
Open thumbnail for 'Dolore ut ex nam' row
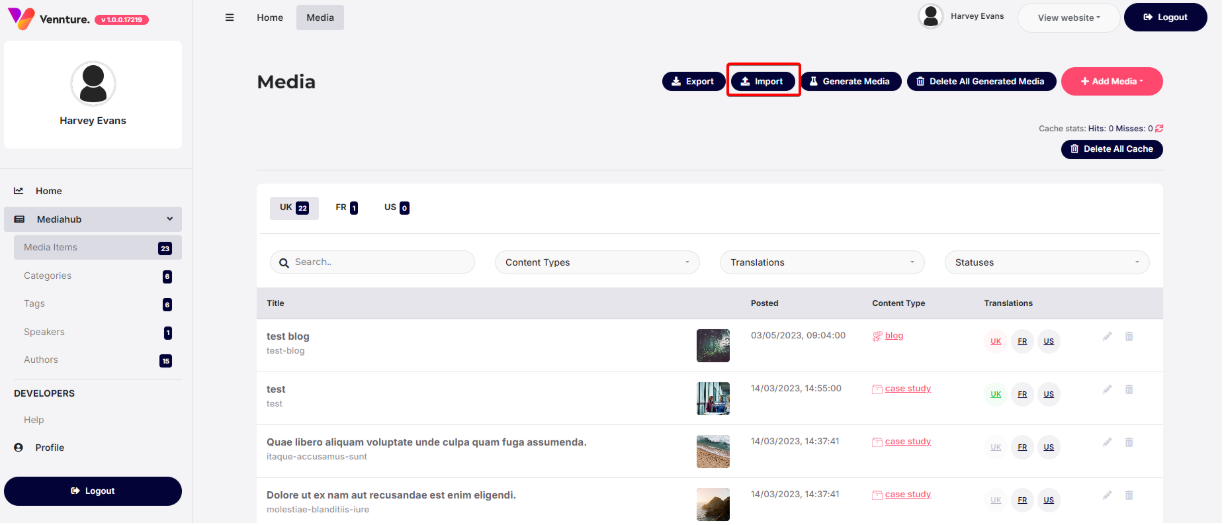click(x=713, y=504)
